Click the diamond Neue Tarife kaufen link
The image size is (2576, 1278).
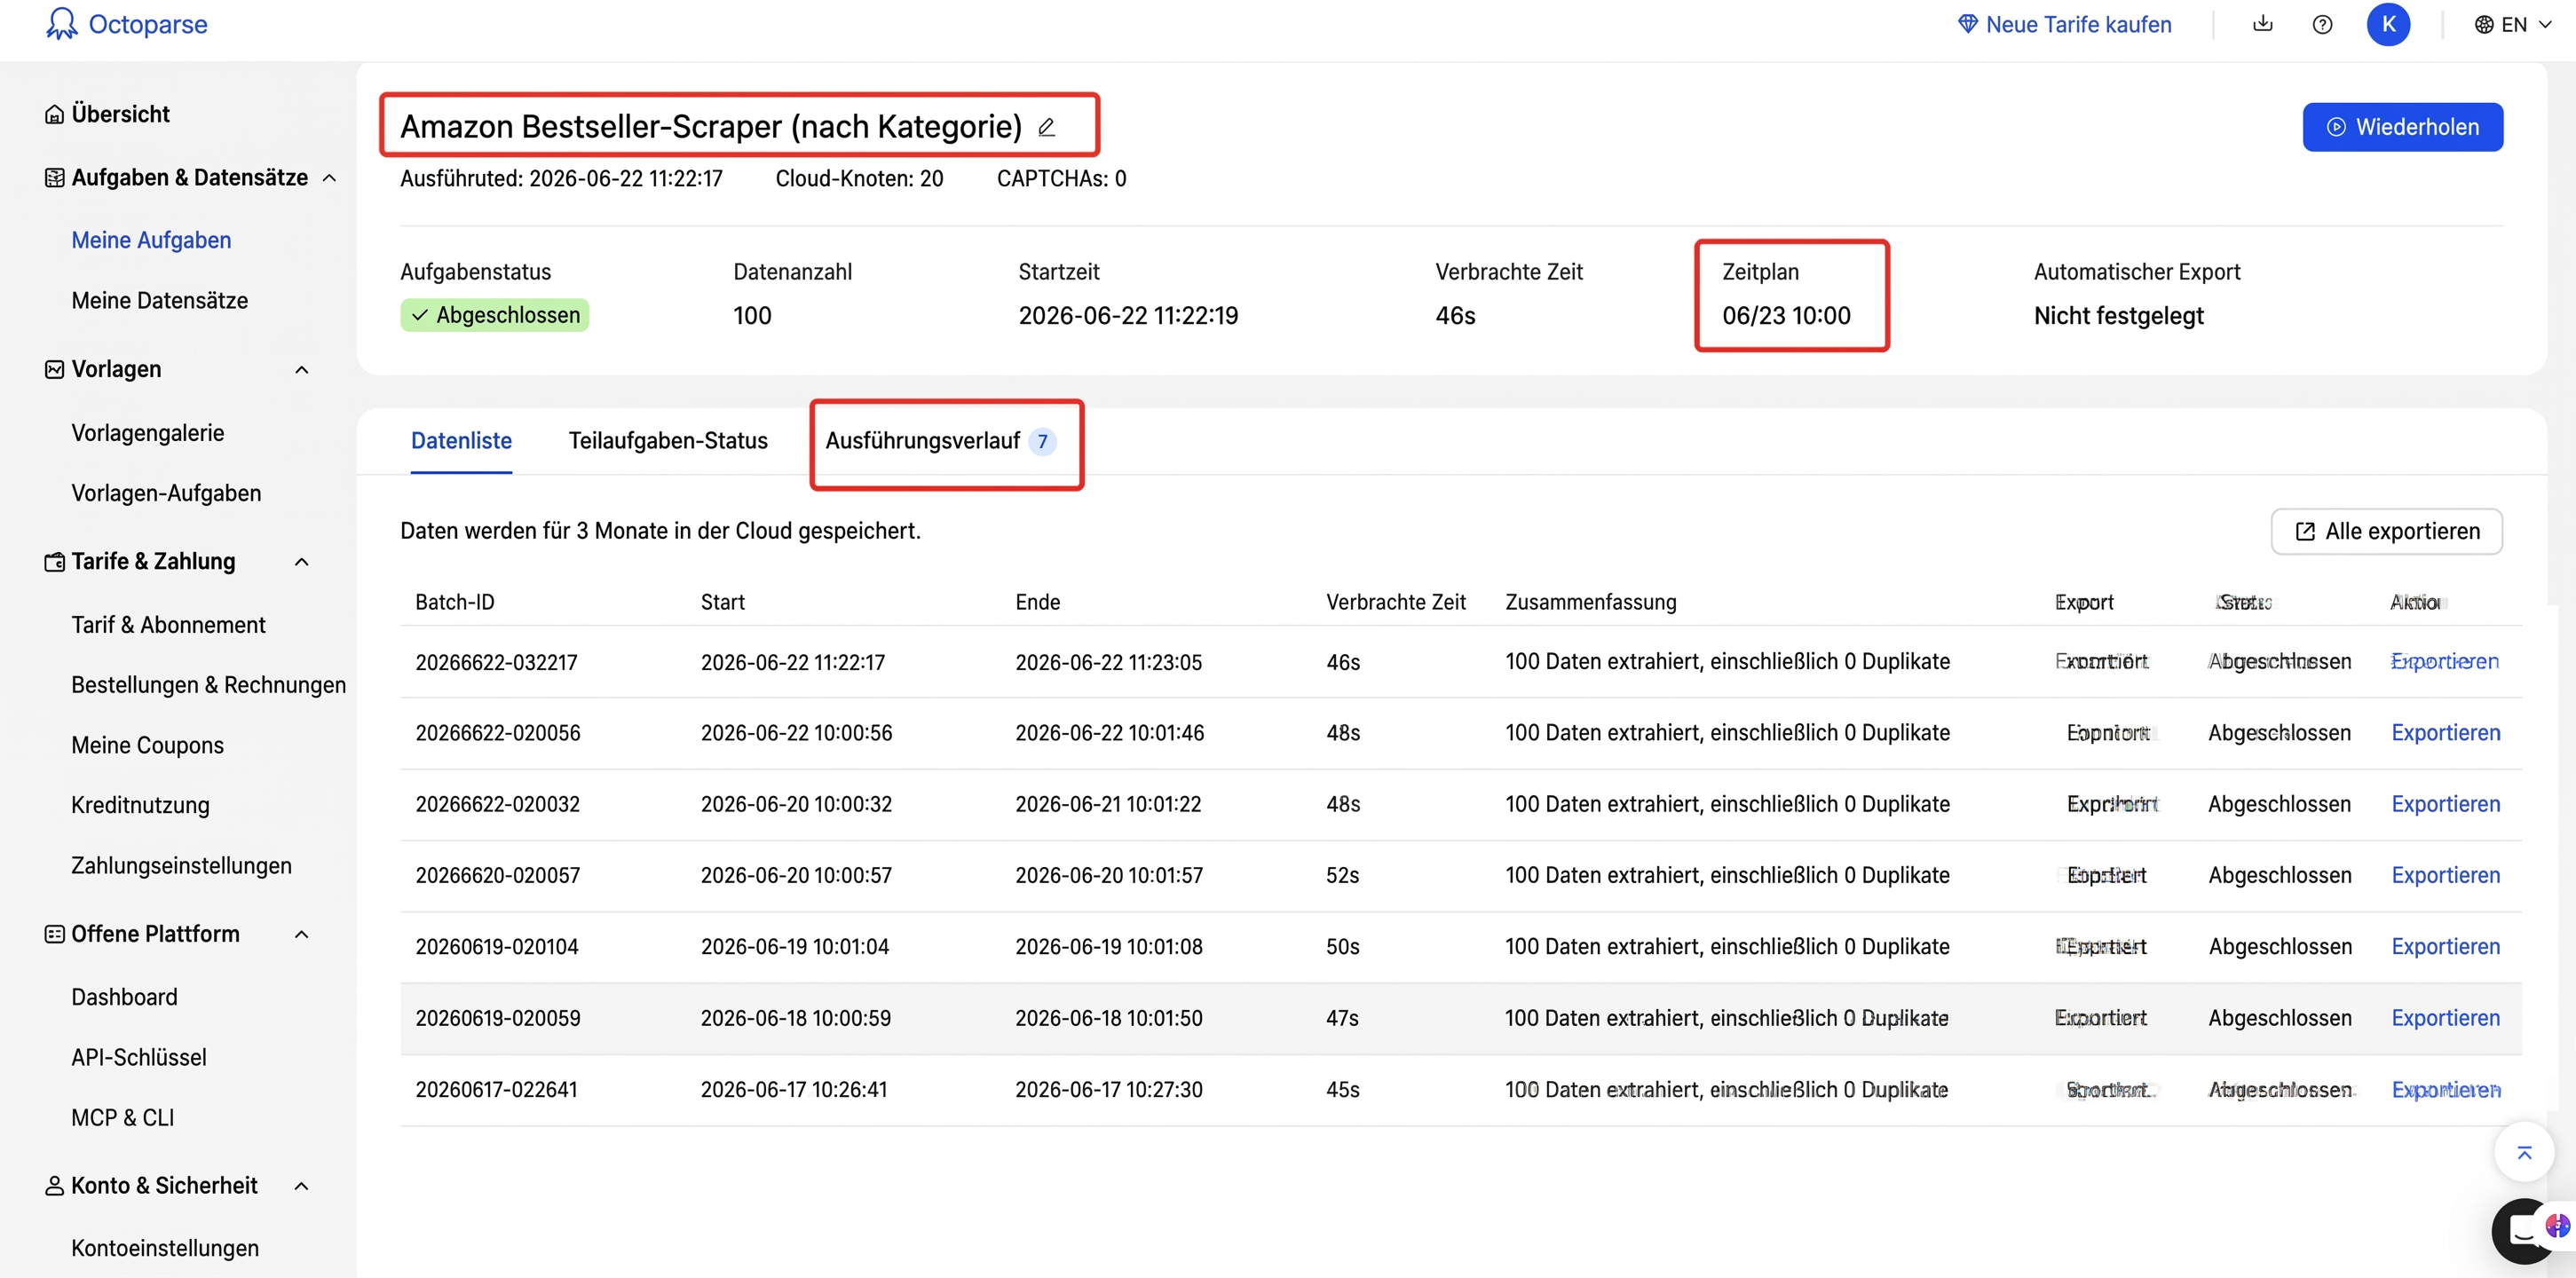coord(2064,24)
